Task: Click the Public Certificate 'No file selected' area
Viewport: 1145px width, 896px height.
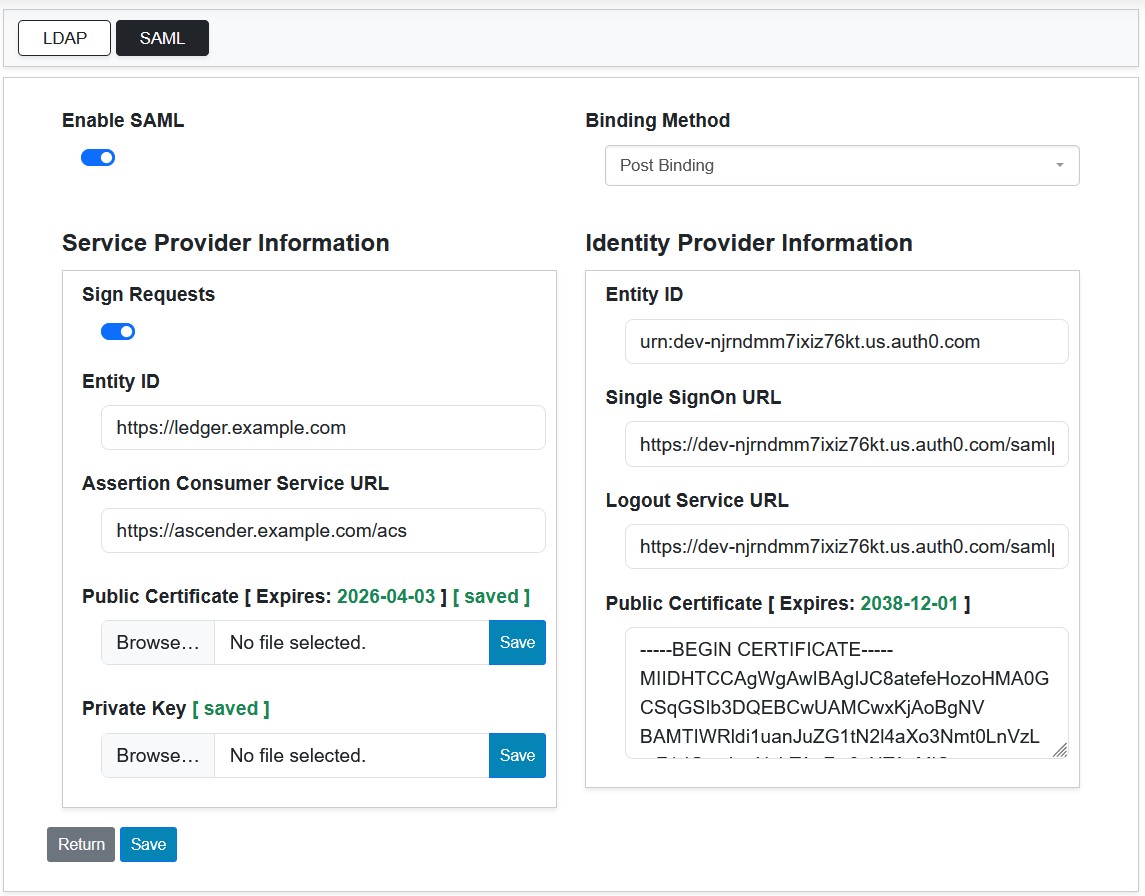Action: coord(351,643)
